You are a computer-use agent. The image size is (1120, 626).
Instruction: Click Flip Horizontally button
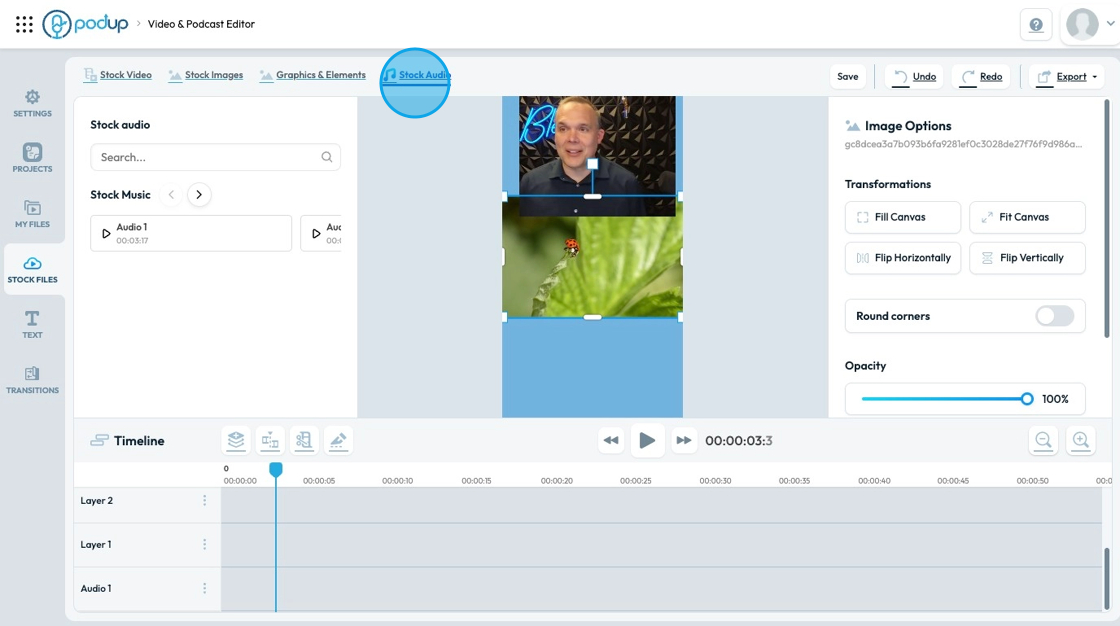(x=902, y=258)
